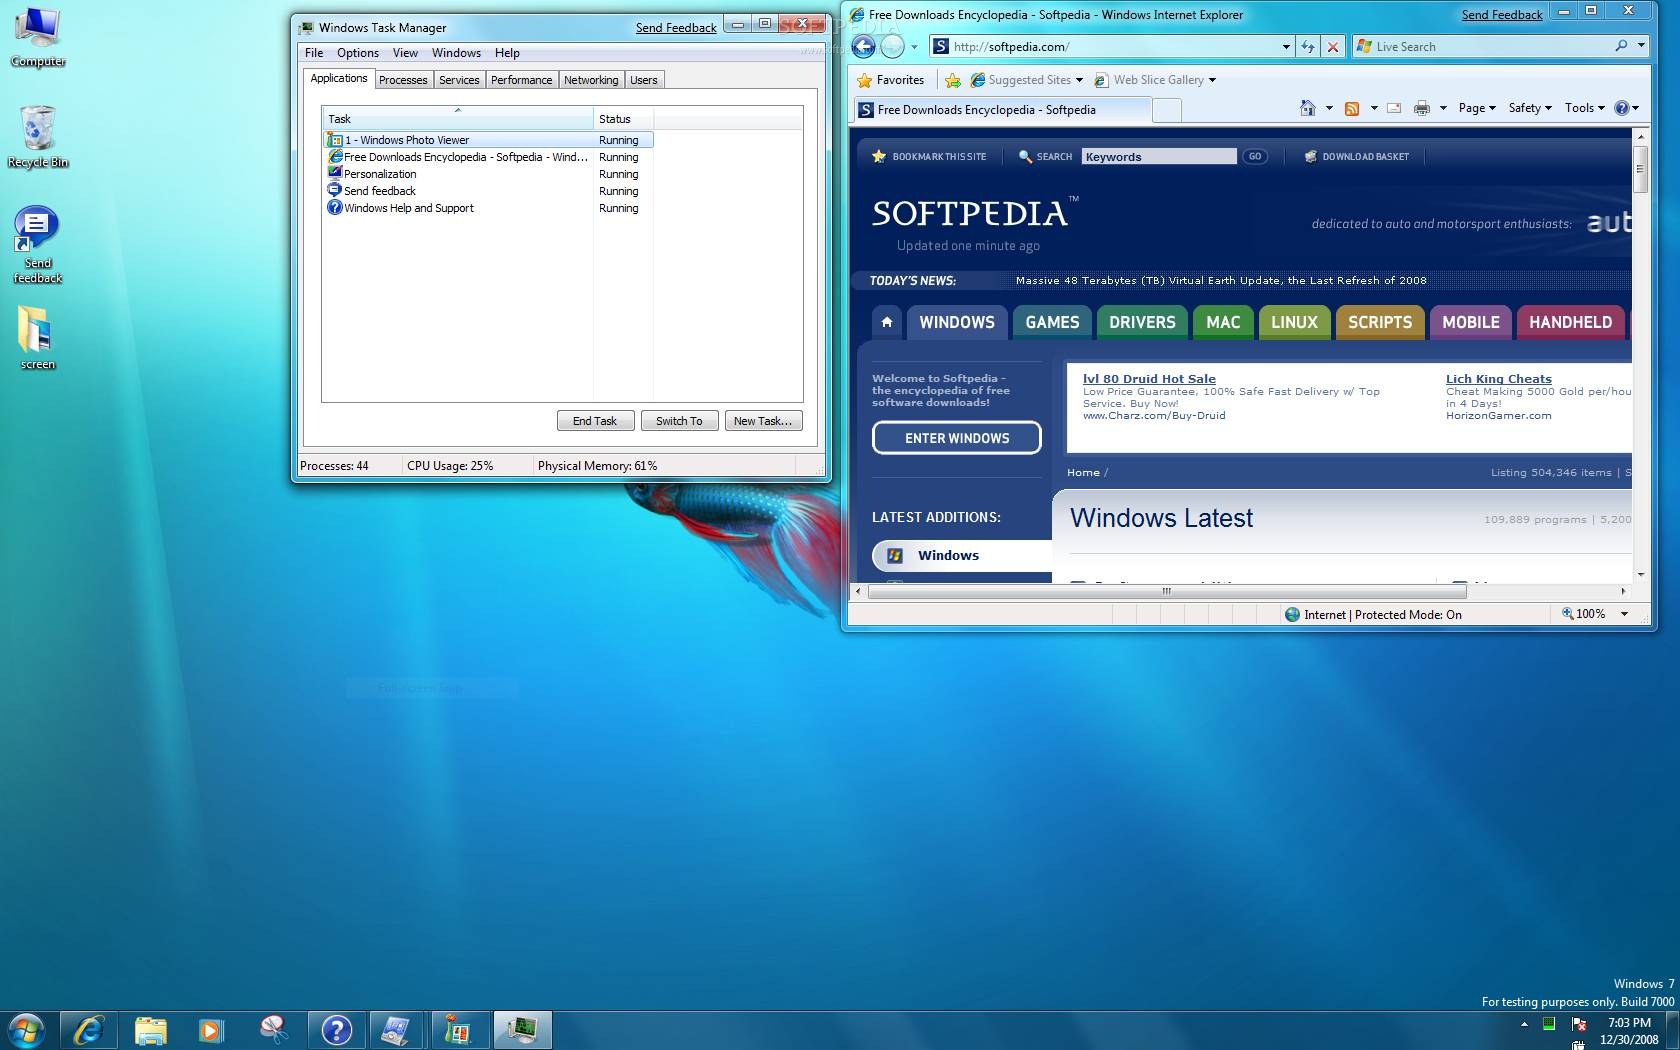Image resolution: width=1680 pixels, height=1050 pixels.
Task: Click the Add to Favorites Bar icon
Action: (953, 80)
